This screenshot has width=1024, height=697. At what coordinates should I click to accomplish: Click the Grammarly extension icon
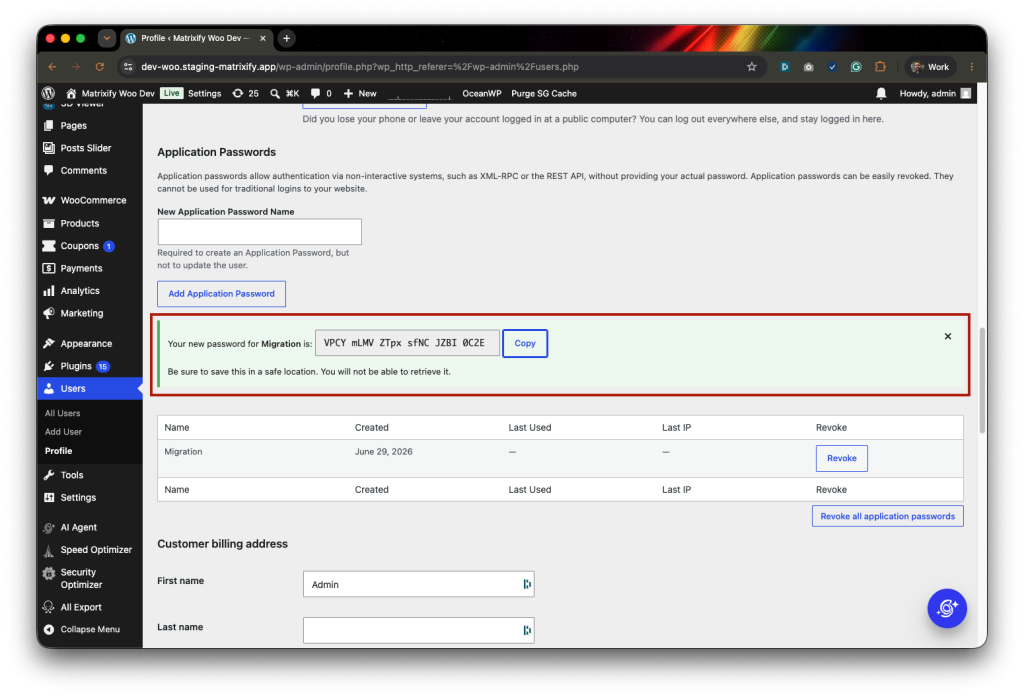[856, 67]
